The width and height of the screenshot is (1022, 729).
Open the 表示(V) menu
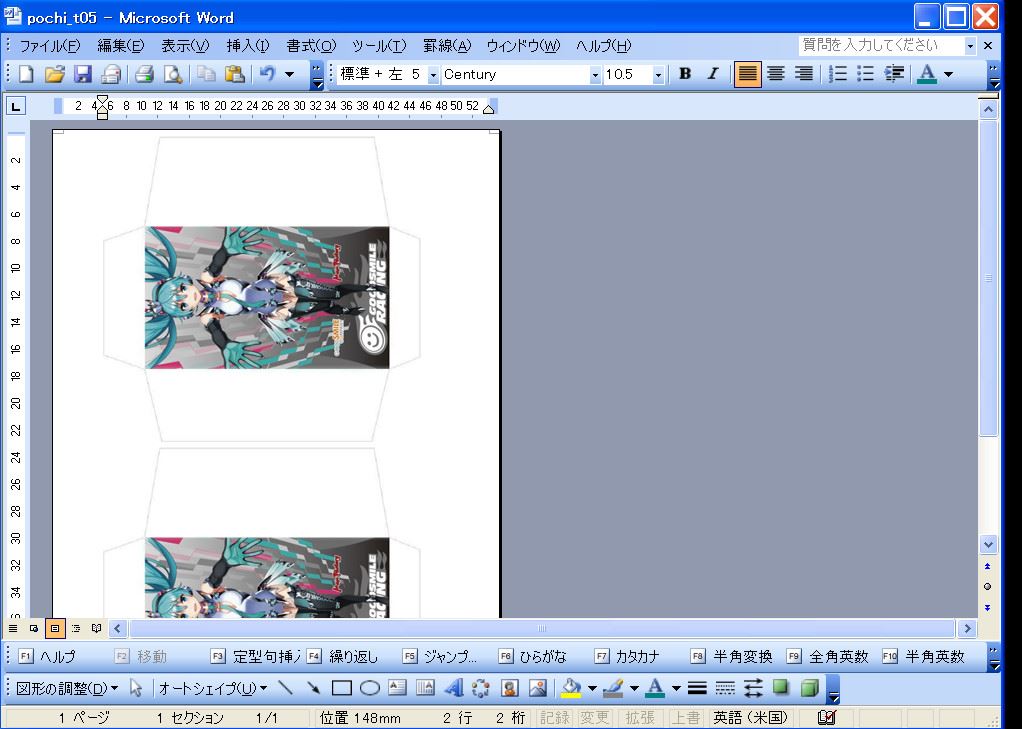pyautogui.click(x=185, y=46)
